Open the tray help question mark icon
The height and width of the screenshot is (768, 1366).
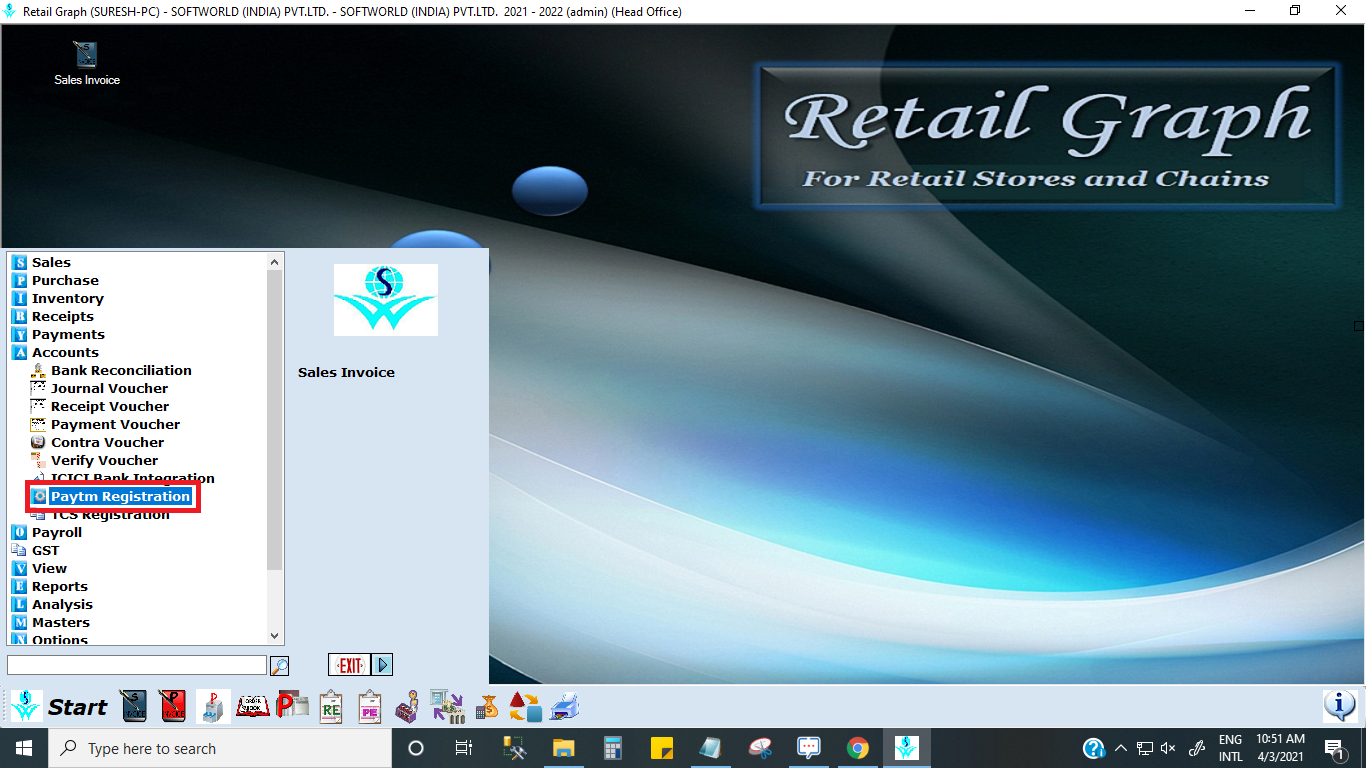tap(1094, 748)
